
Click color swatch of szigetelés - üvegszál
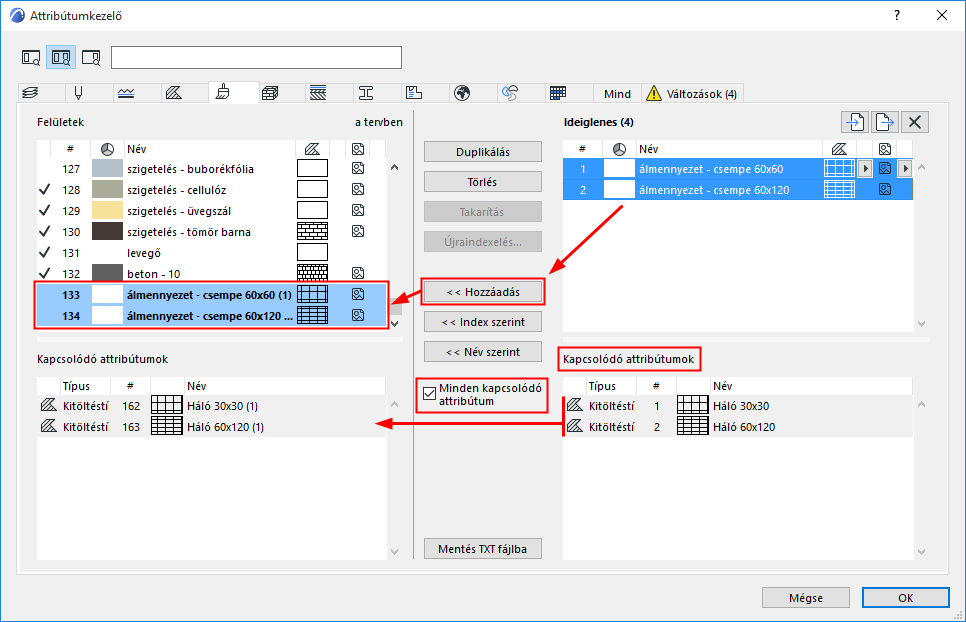pyautogui.click(x=107, y=210)
